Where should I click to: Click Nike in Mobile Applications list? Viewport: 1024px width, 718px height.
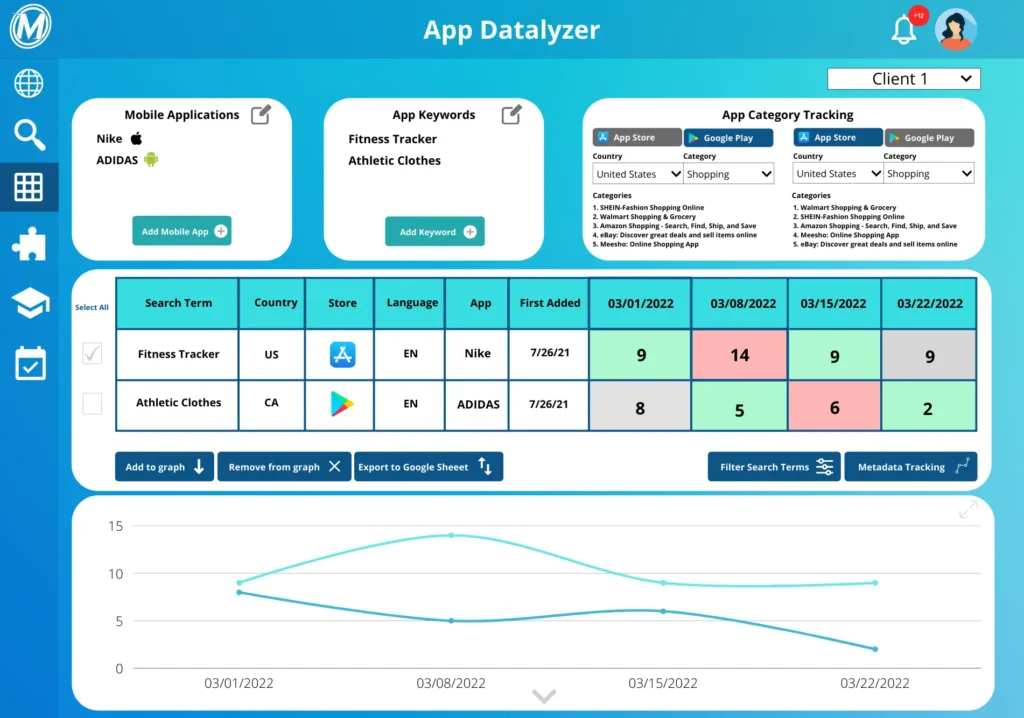[109, 139]
